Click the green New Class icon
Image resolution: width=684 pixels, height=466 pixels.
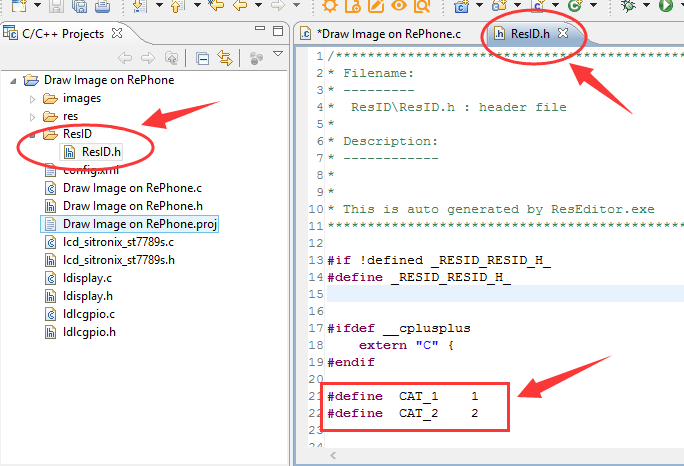(x=575, y=6)
